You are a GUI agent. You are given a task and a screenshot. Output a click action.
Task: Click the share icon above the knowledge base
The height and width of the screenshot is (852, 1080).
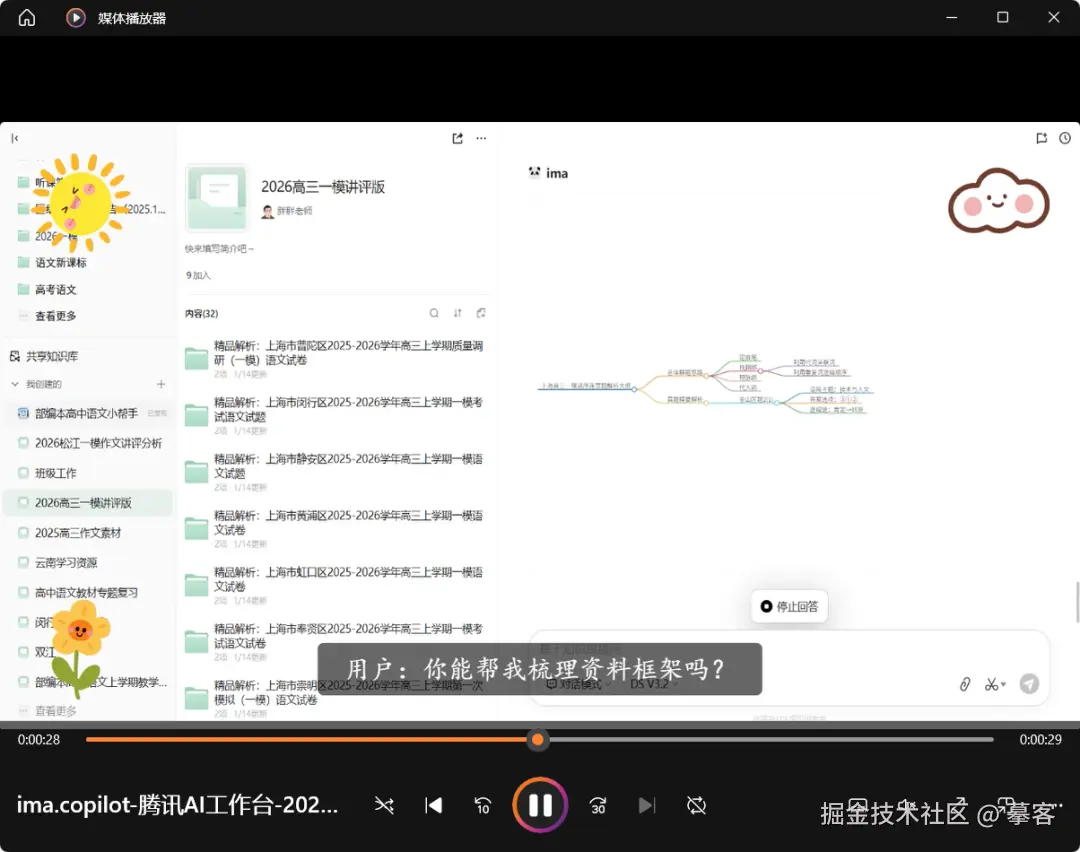(x=457, y=138)
